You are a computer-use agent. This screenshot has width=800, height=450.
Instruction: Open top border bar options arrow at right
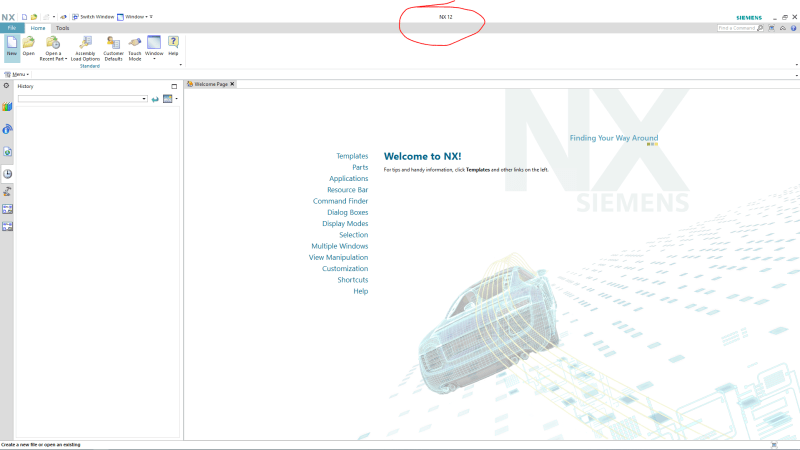click(x=797, y=75)
